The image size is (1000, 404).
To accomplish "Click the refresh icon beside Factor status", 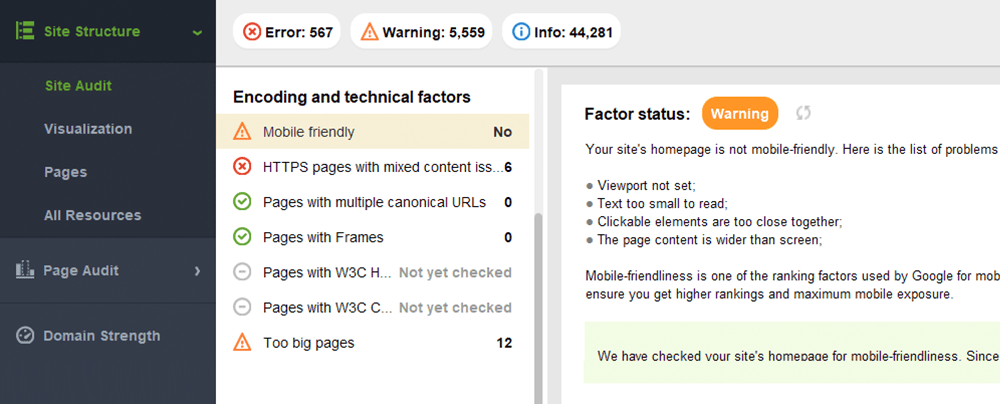I will click(x=803, y=114).
